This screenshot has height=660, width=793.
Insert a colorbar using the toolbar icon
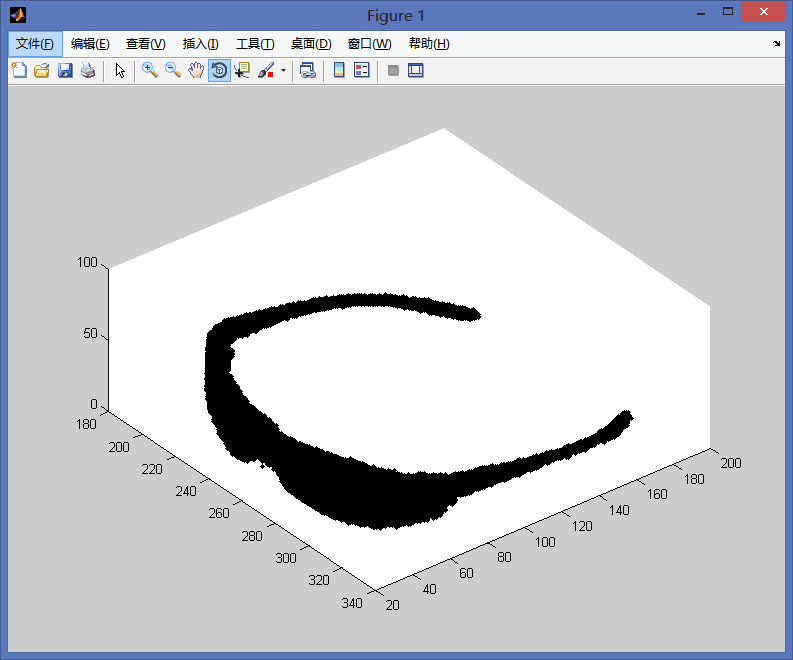coord(339,70)
